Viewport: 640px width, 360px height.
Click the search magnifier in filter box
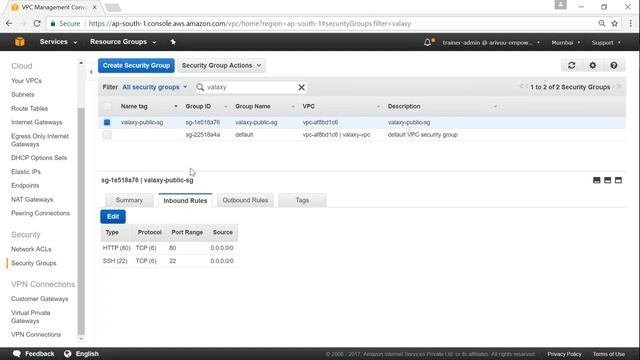(x=200, y=87)
